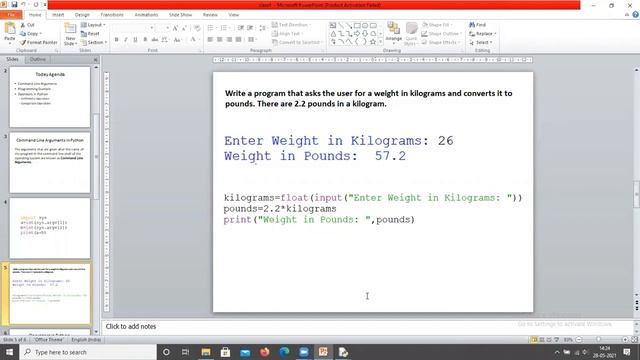Click Type here to search box

(88, 352)
